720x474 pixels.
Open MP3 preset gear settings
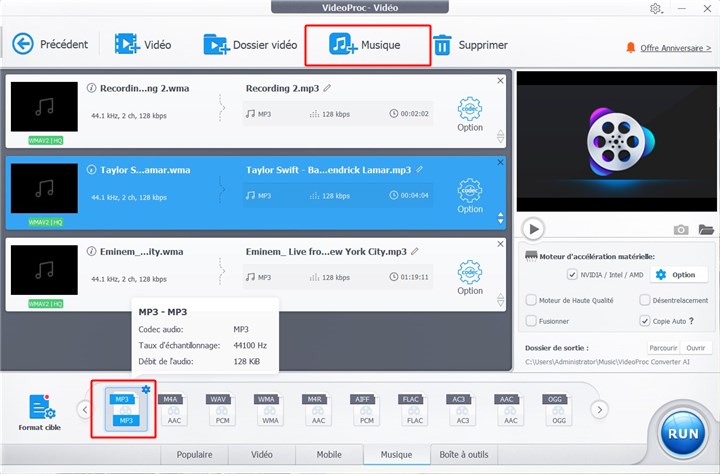(x=146, y=389)
